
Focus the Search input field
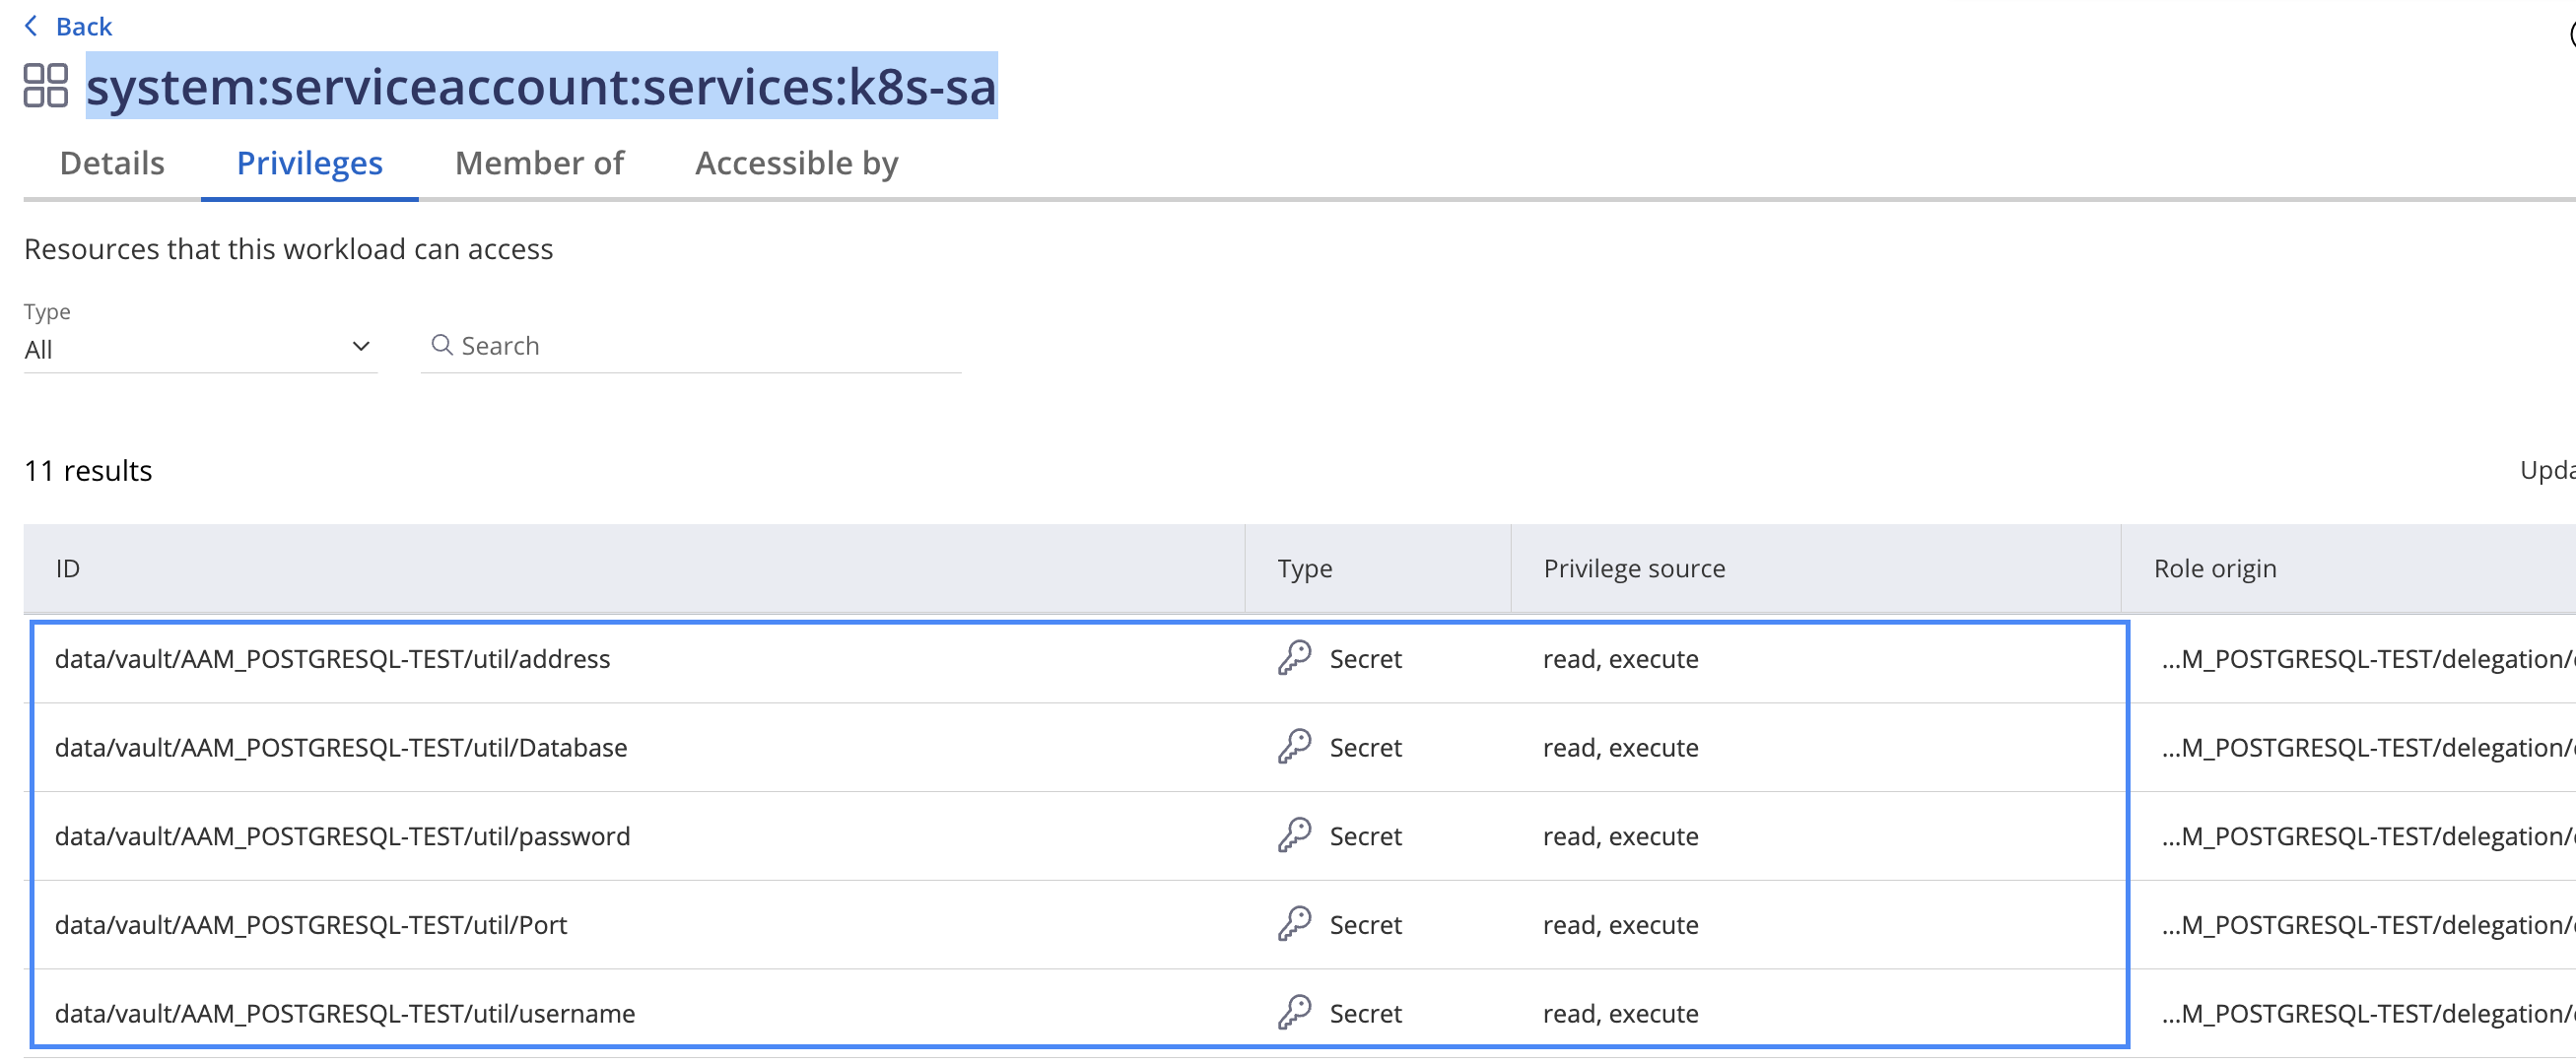pos(691,346)
